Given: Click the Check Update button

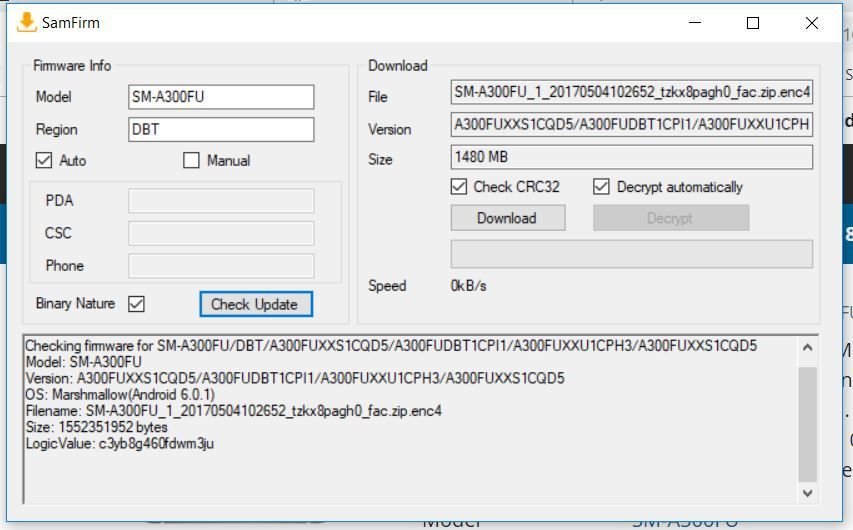Looking at the screenshot, I should point(256,304).
